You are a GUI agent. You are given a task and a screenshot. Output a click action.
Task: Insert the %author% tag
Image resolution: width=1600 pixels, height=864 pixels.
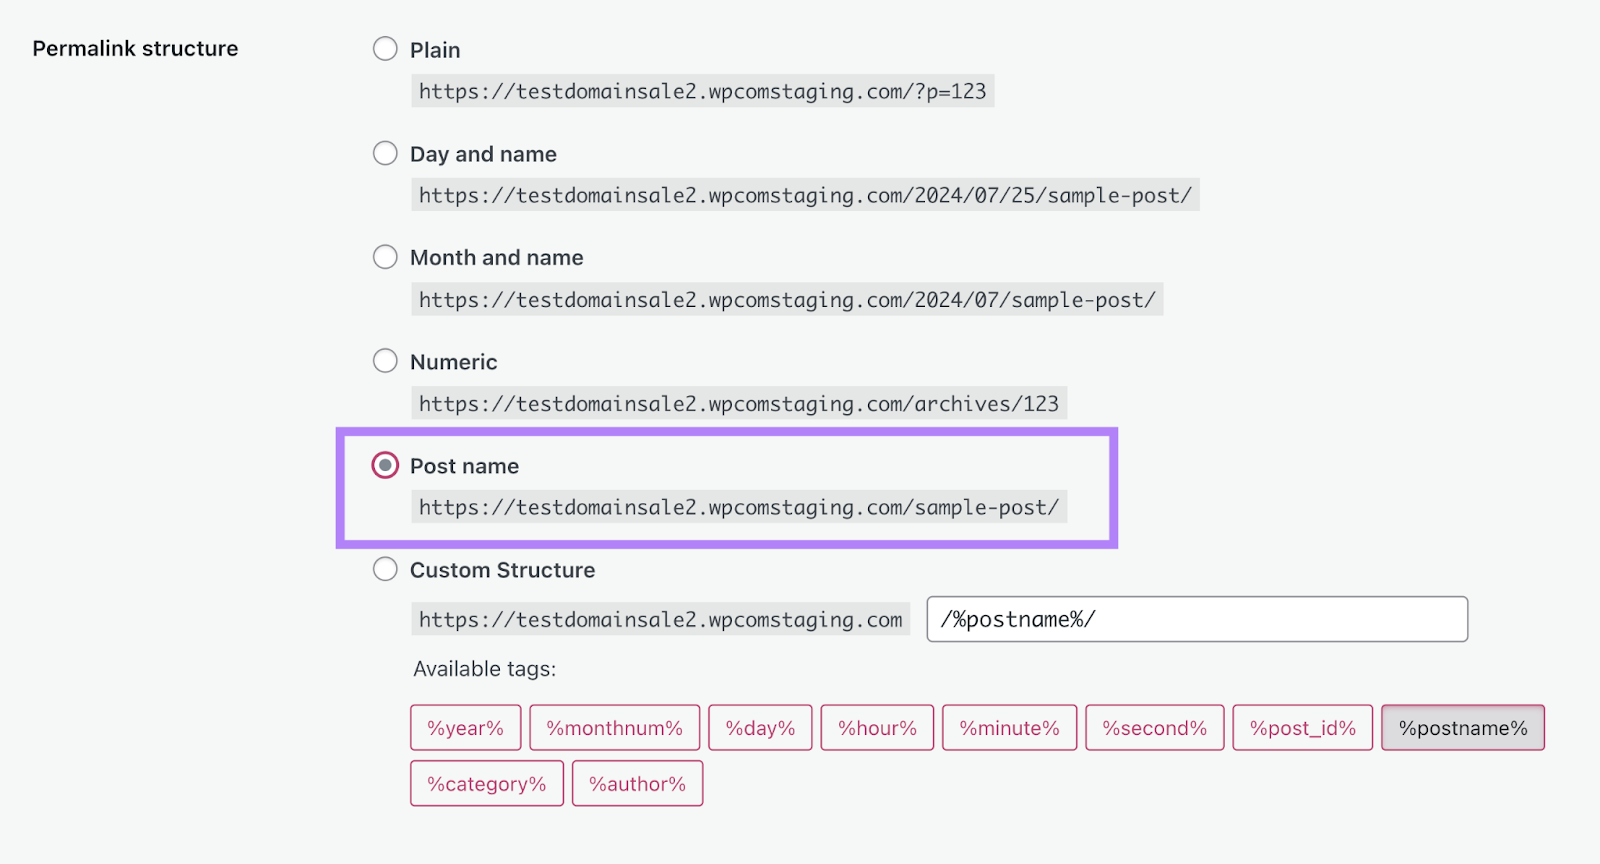[x=637, y=783]
